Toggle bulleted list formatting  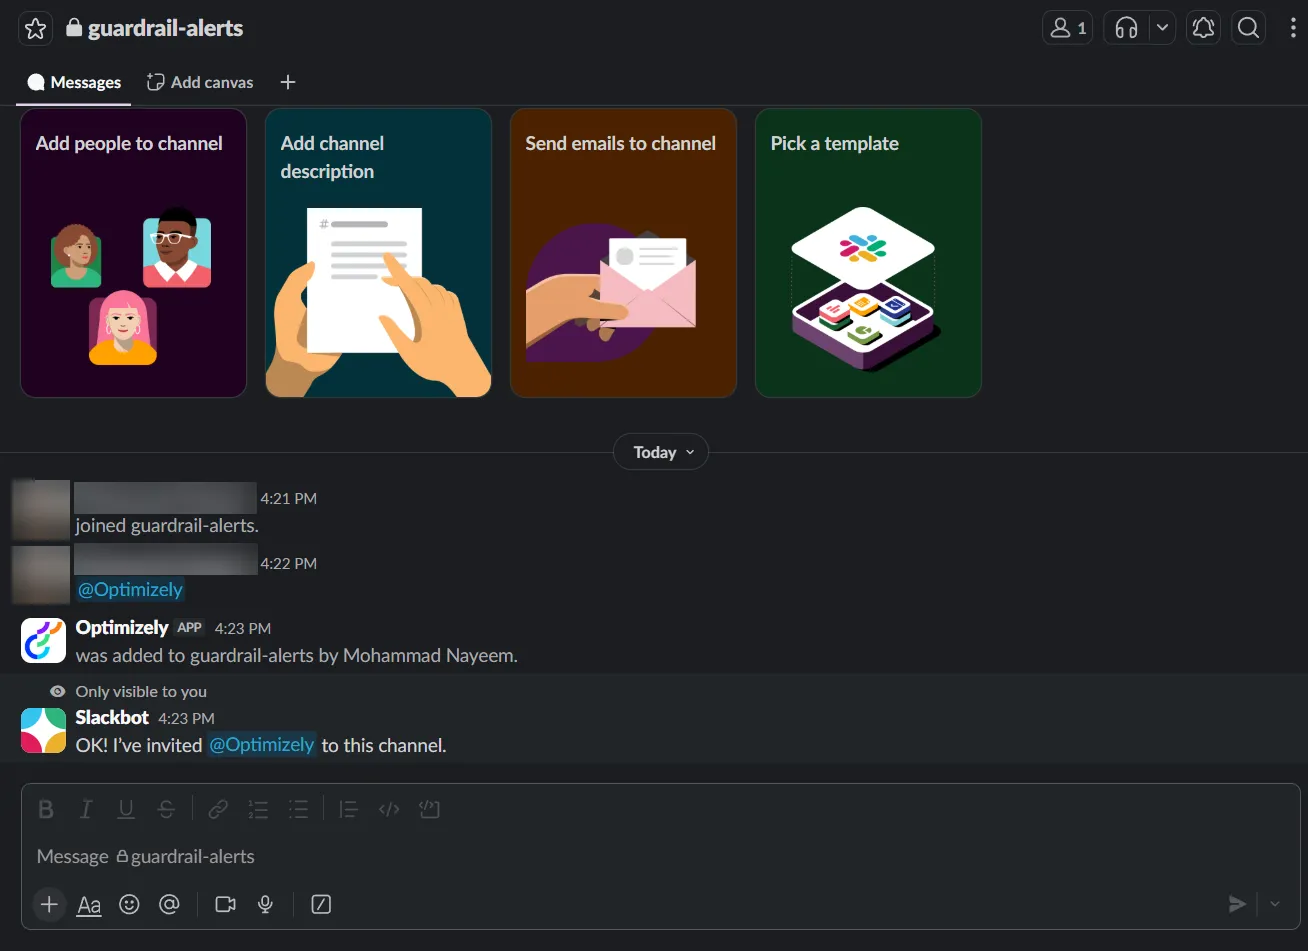coord(298,809)
